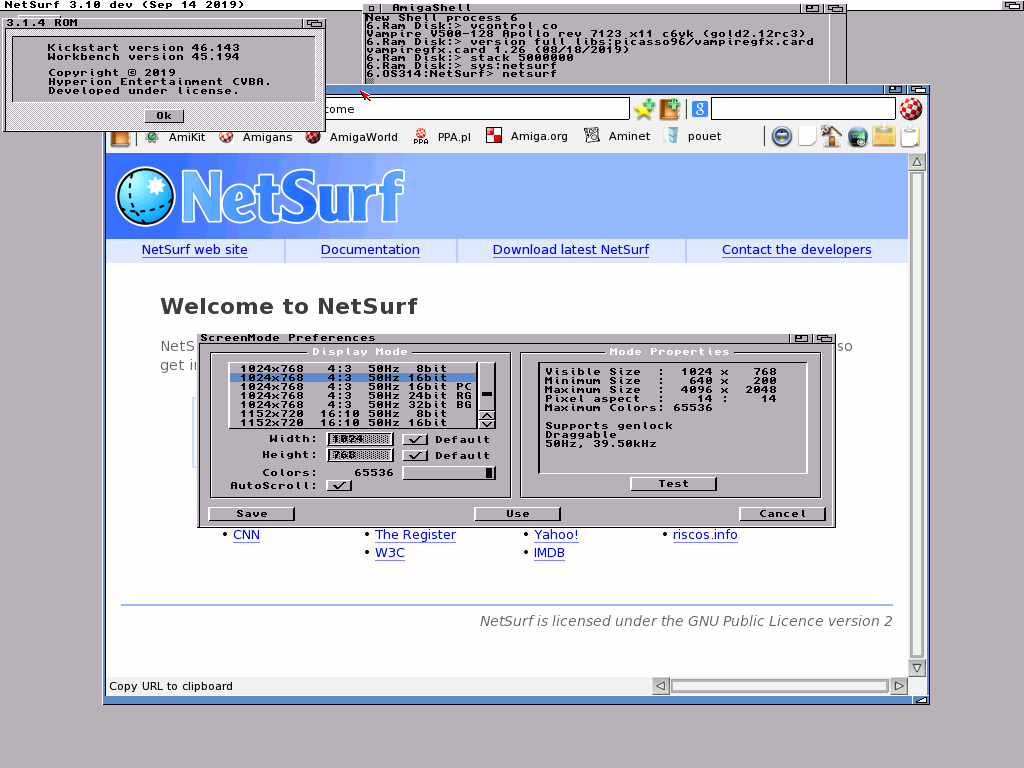Viewport: 1024px width, 768px height.
Task: Open the PPA.pl bookmark
Action: (x=442, y=137)
